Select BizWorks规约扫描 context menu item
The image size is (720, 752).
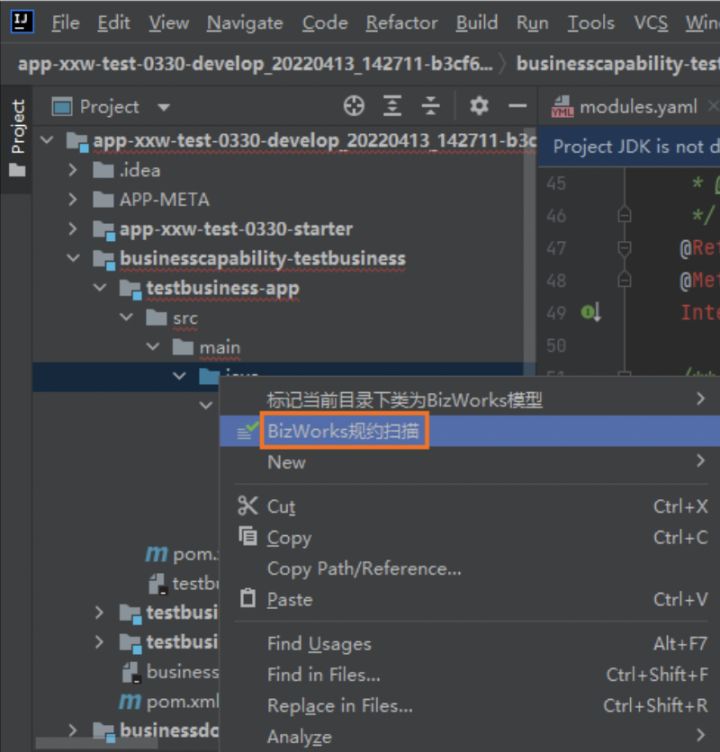(x=470, y=431)
